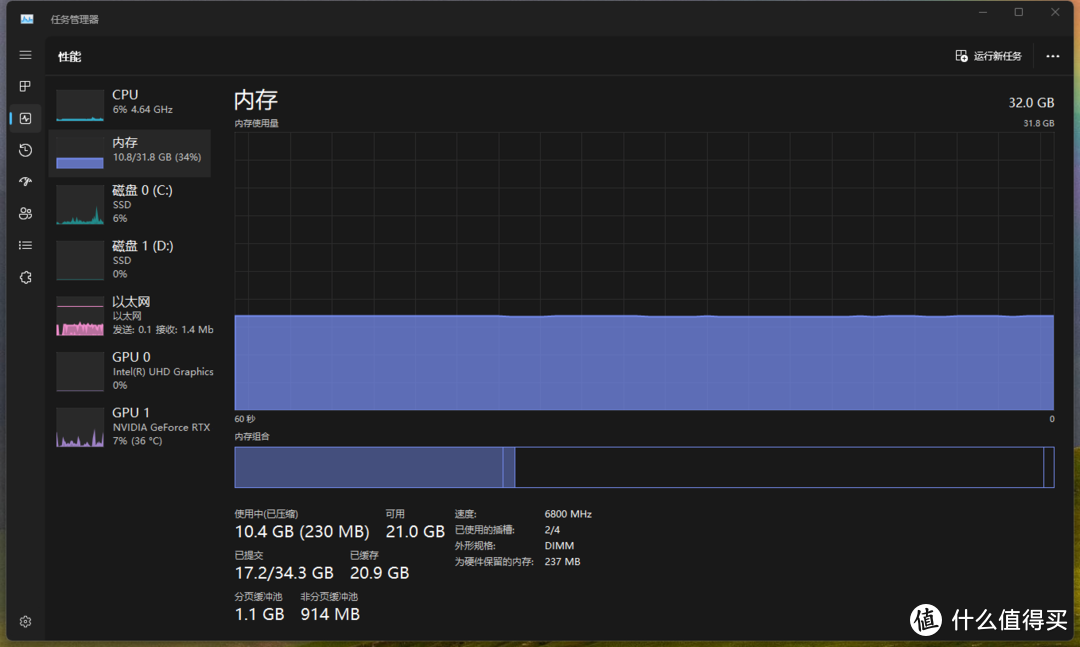1080x647 pixels.
Task: Click the 2/4 slots used value
Action: click(552, 530)
